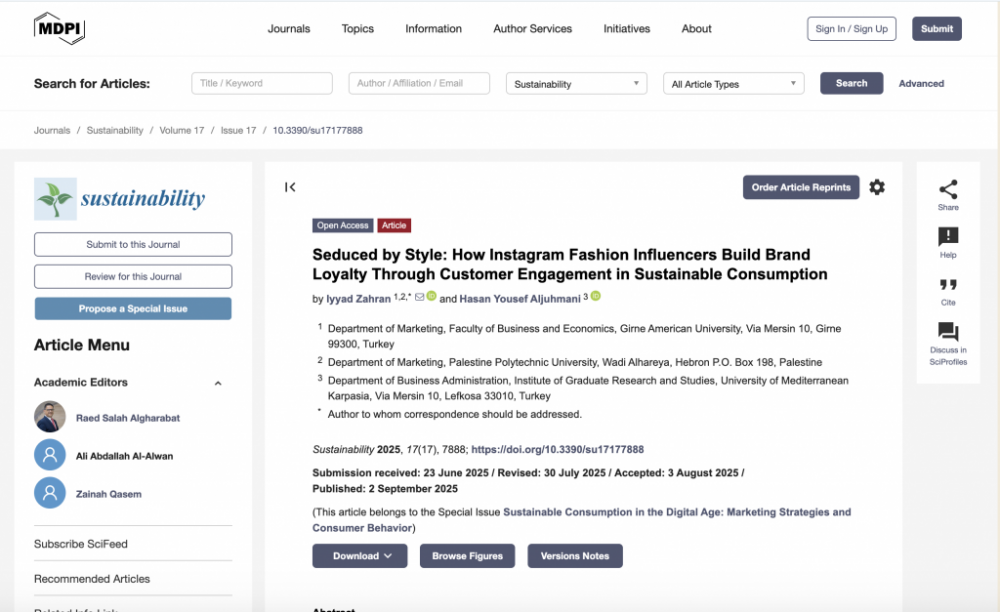Open the All Article Types dropdown
Screen dimensions: 1000x612
click(x=734, y=84)
